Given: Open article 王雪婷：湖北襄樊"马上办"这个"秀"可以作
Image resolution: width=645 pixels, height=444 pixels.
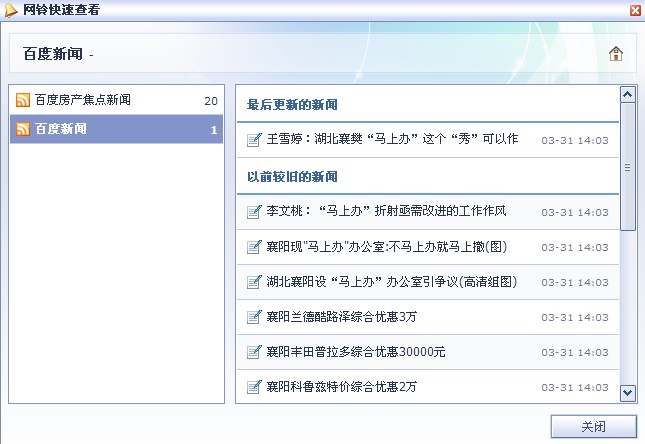Looking at the screenshot, I should pyautogui.click(x=392, y=139).
